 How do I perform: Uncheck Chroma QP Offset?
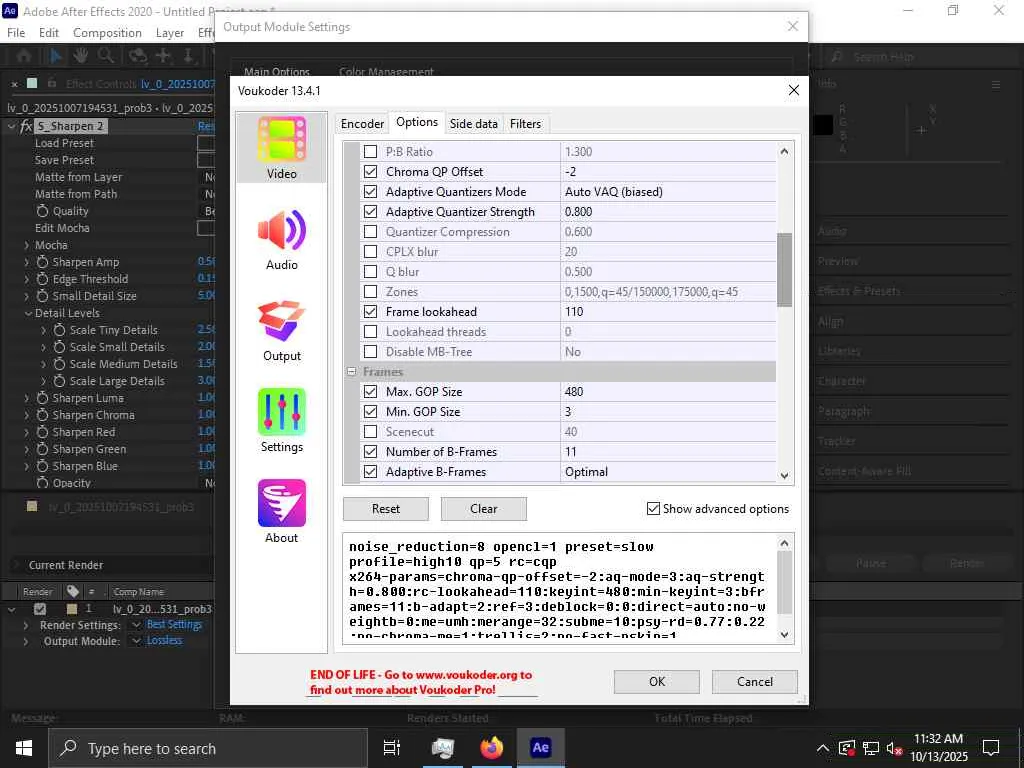click(370, 172)
